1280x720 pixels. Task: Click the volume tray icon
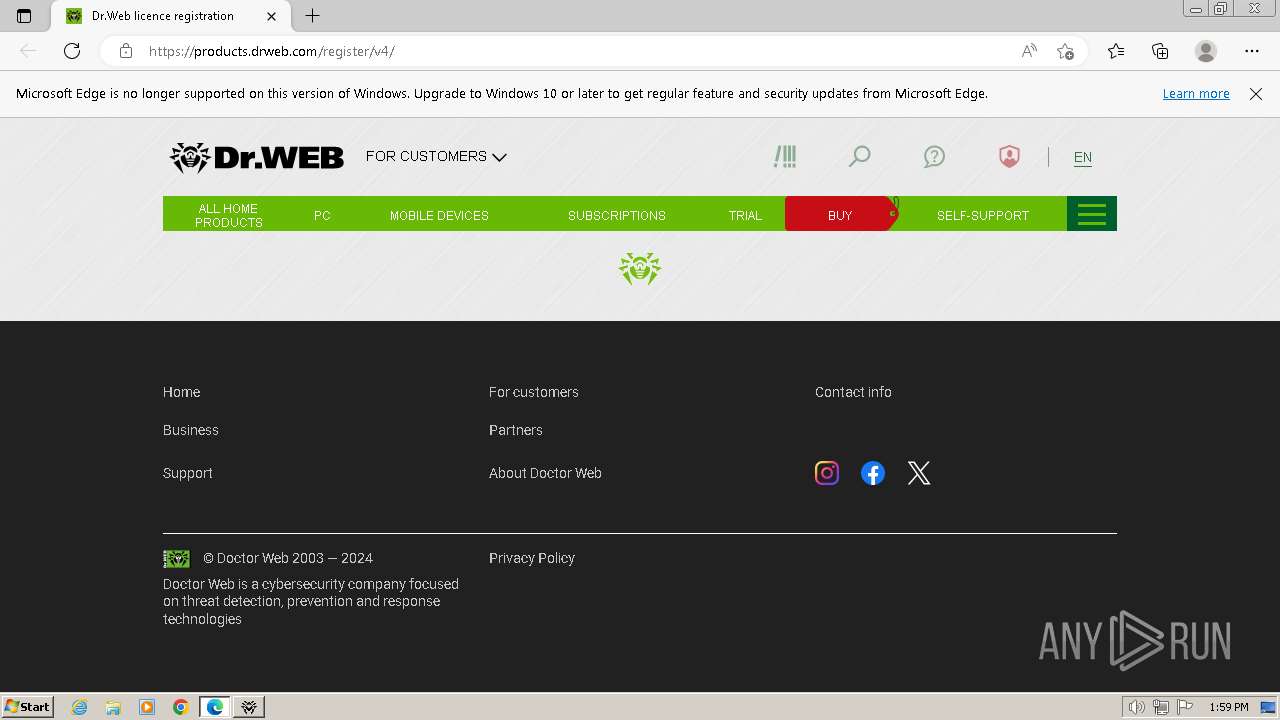1137,707
